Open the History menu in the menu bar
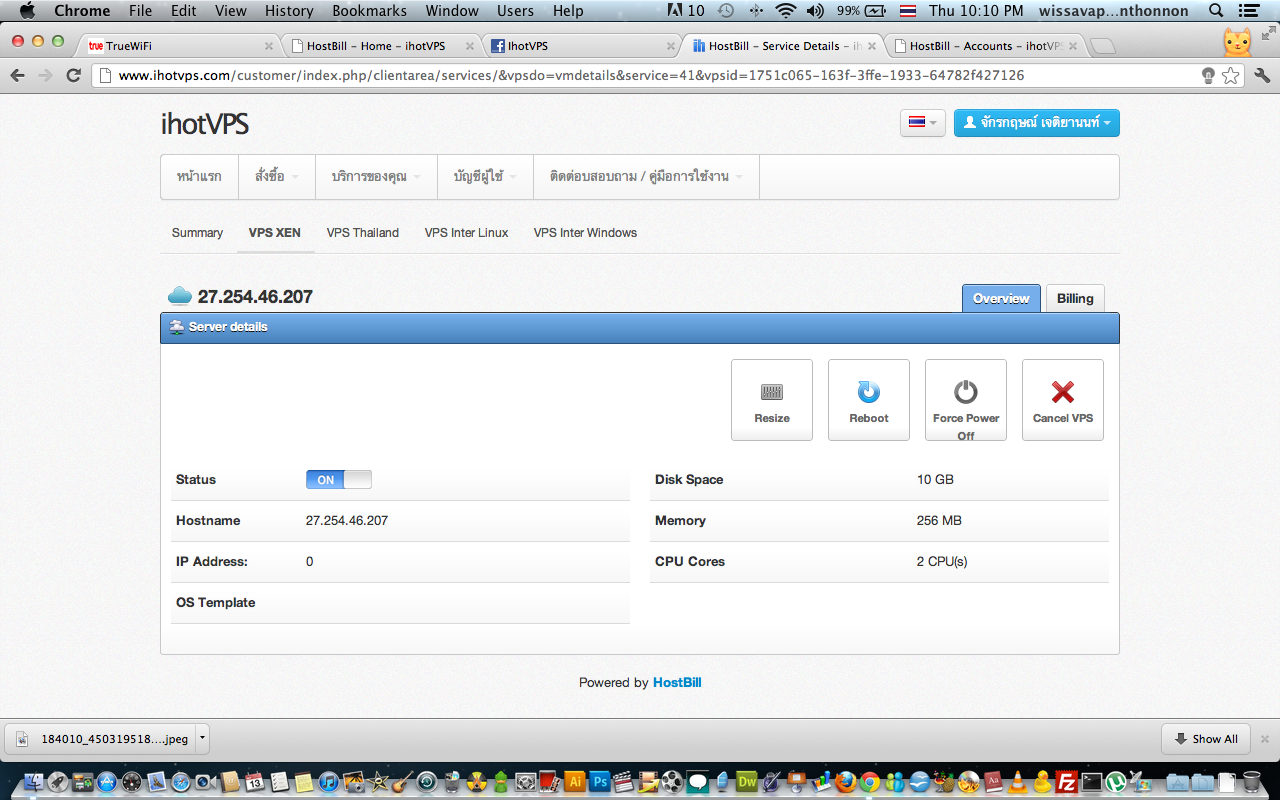Viewport: 1280px width, 800px height. [289, 11]
